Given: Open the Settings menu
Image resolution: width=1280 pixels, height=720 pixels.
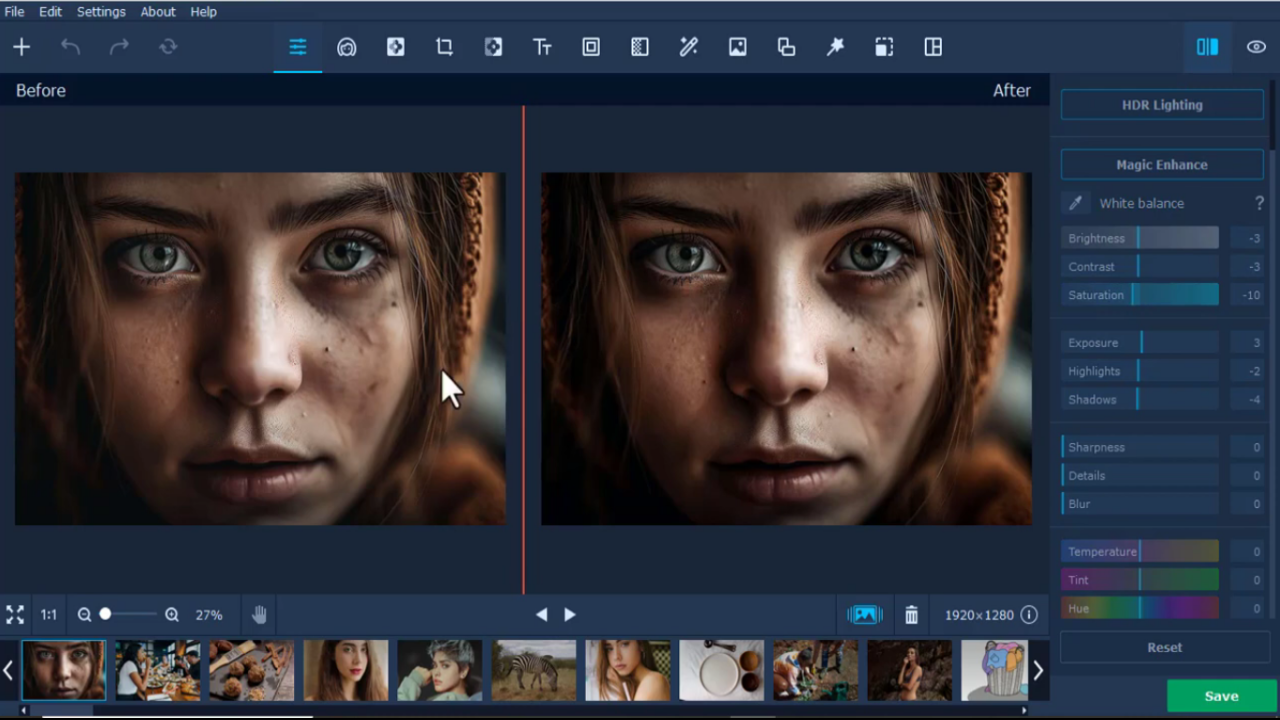Looking at the screenshot, I should pos(101,12).
